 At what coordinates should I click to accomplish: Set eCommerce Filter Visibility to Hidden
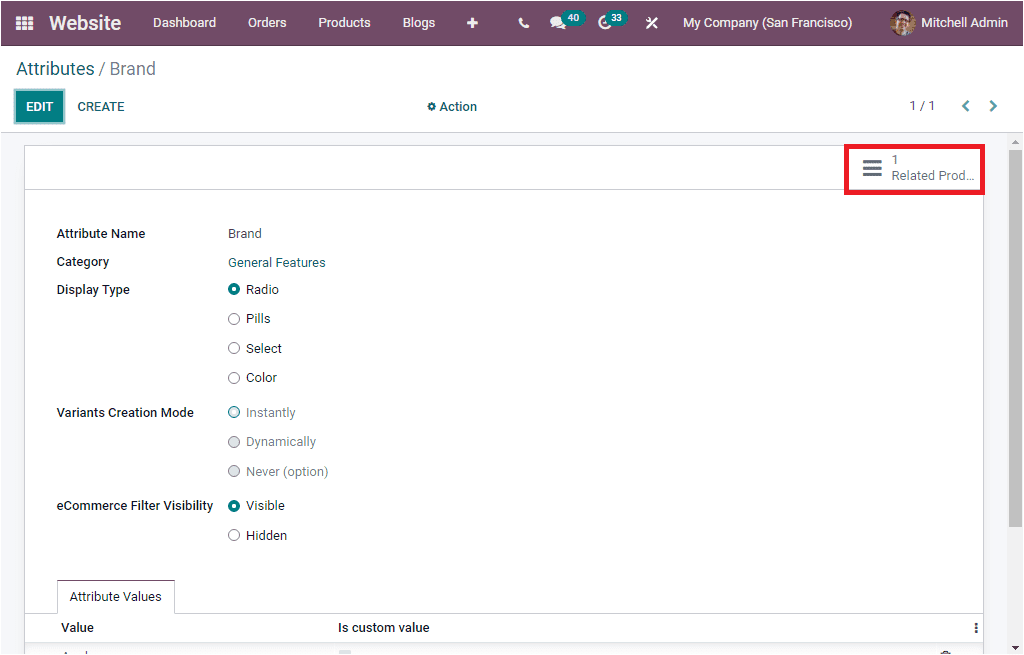(x=233, y=535)
